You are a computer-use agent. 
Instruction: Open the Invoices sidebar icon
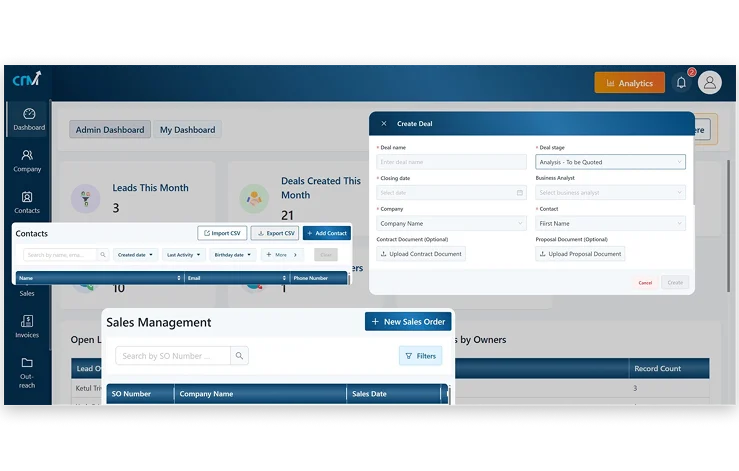click(27, 321)
